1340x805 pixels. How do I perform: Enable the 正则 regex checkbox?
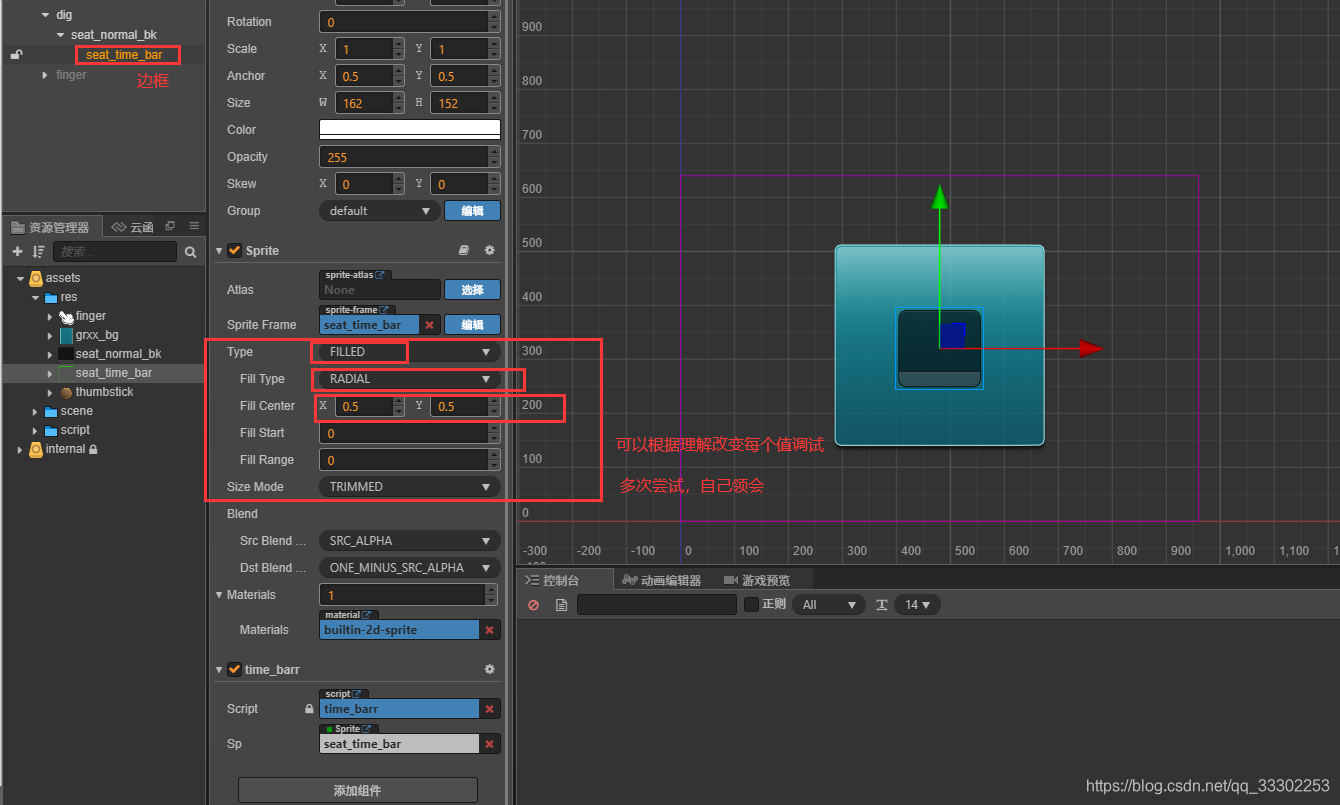point(752,604)
